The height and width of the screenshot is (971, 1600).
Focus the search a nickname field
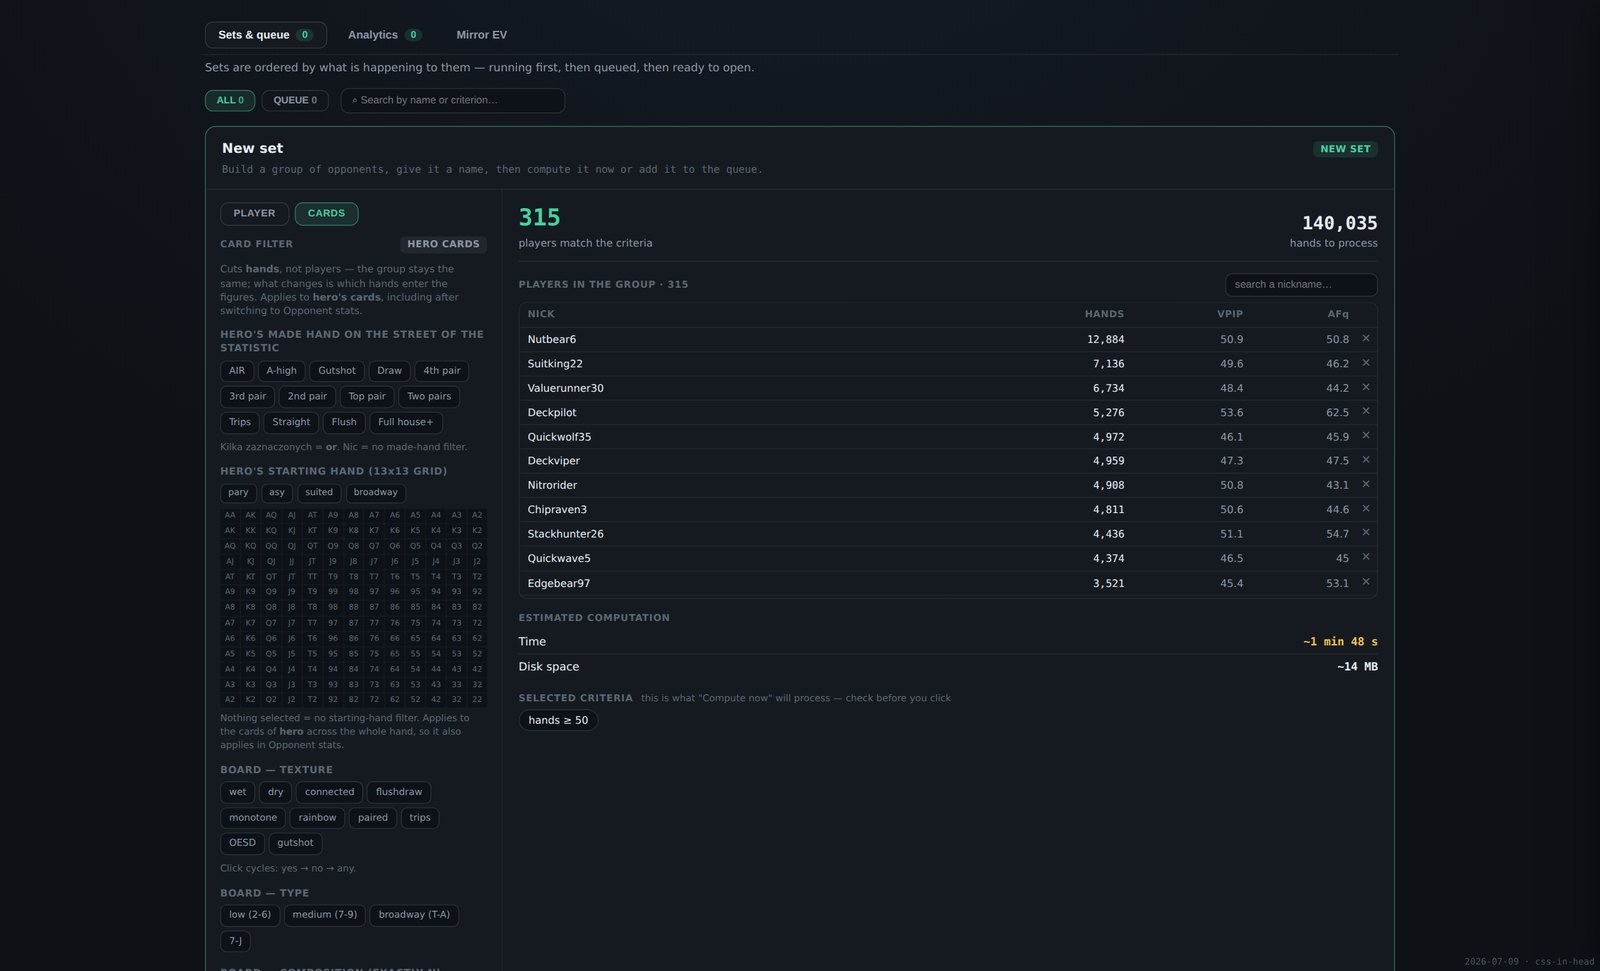1301,285
